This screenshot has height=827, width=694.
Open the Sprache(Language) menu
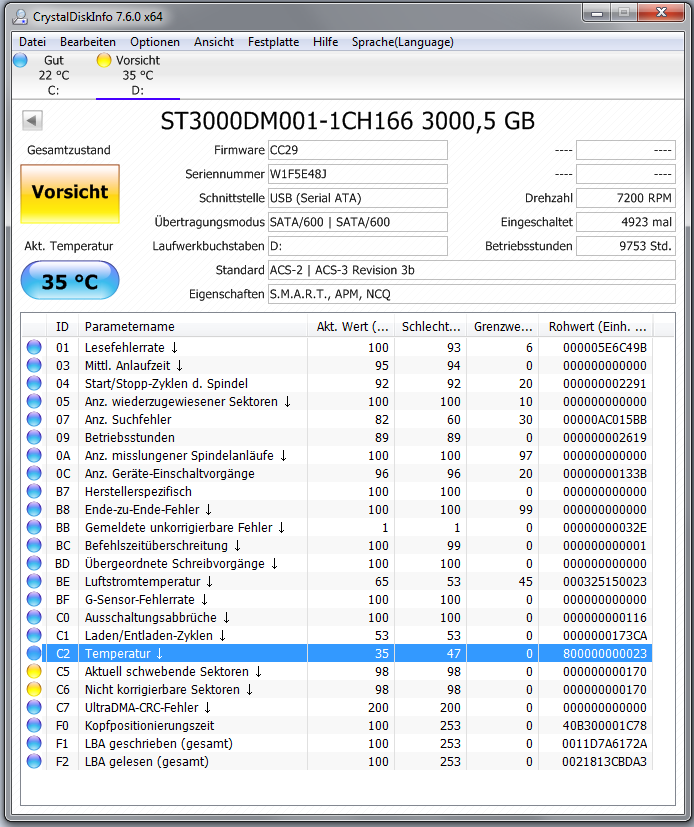coord(402,42)
